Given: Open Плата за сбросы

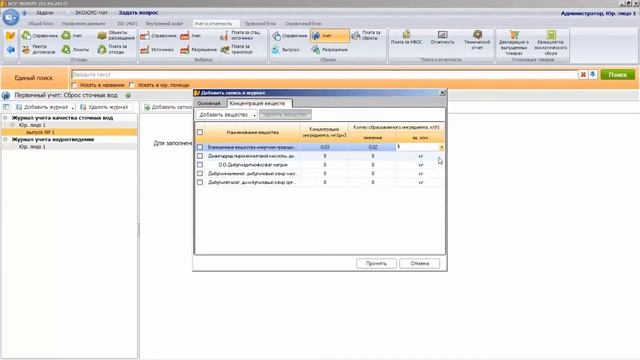Looking at the screenshot, I should tap(366, 35).
